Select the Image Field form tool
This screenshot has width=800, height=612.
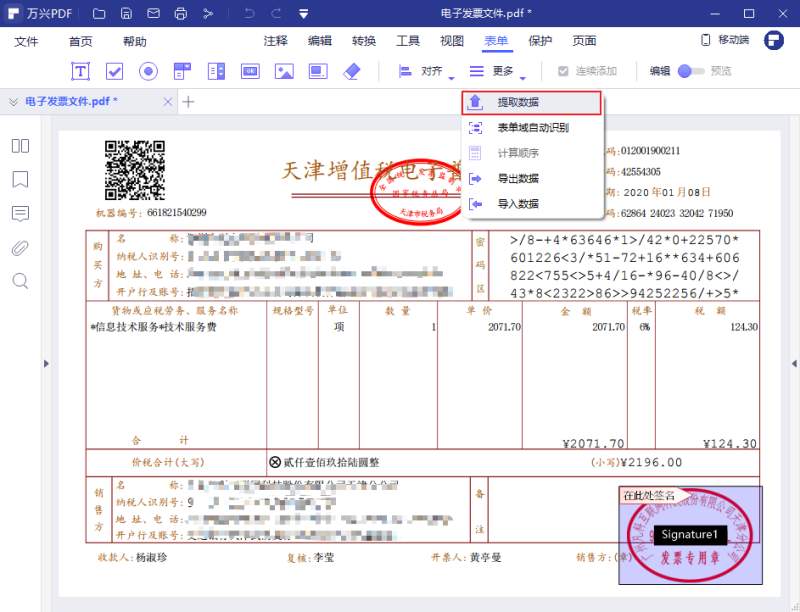pyautogui.click(x=285, y=71)
